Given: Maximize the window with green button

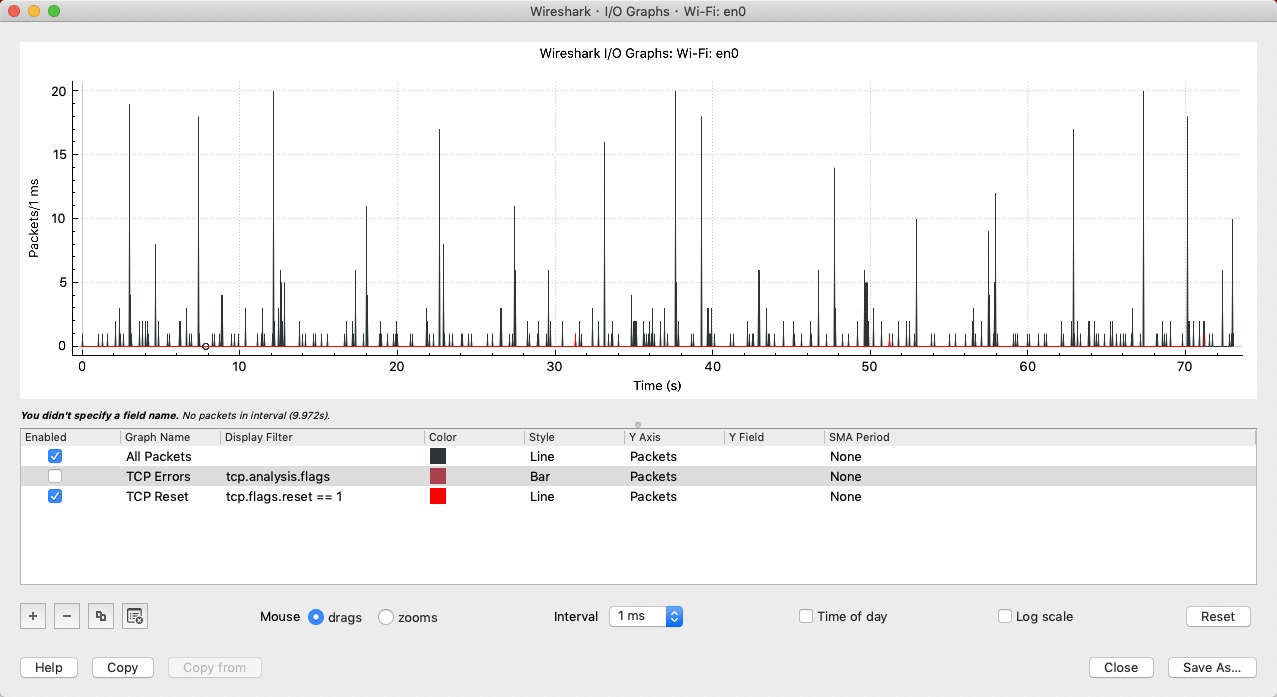Looking at the screenshot, I should point(54,11).
